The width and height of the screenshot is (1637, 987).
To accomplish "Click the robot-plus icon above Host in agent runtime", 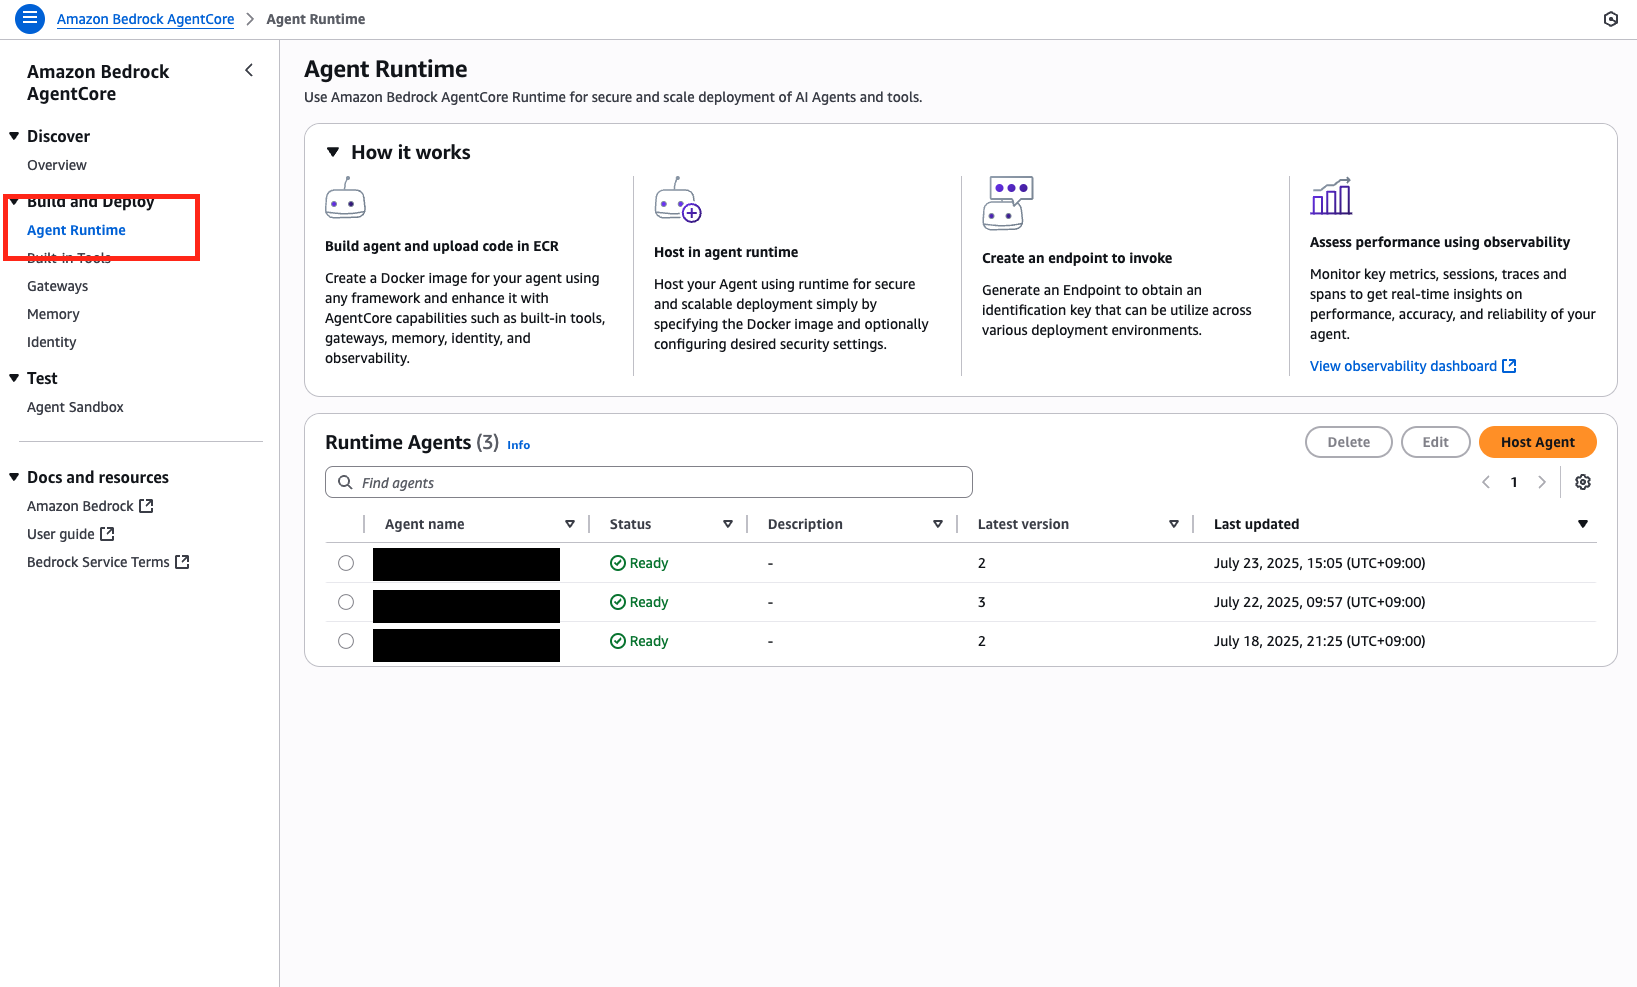I will [678, 200].
